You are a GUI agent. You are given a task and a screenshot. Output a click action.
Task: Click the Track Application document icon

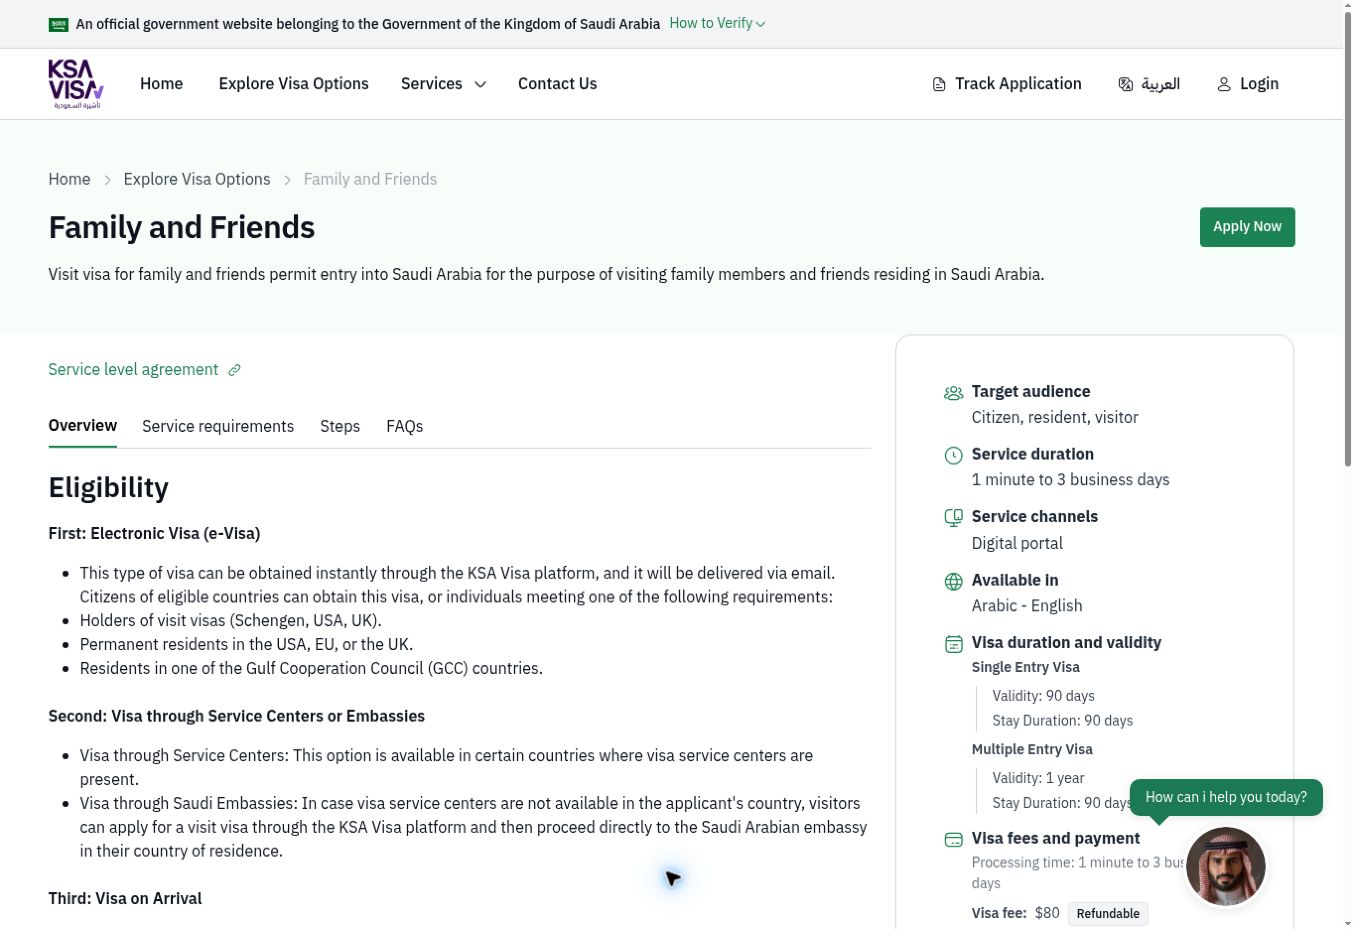939,85
